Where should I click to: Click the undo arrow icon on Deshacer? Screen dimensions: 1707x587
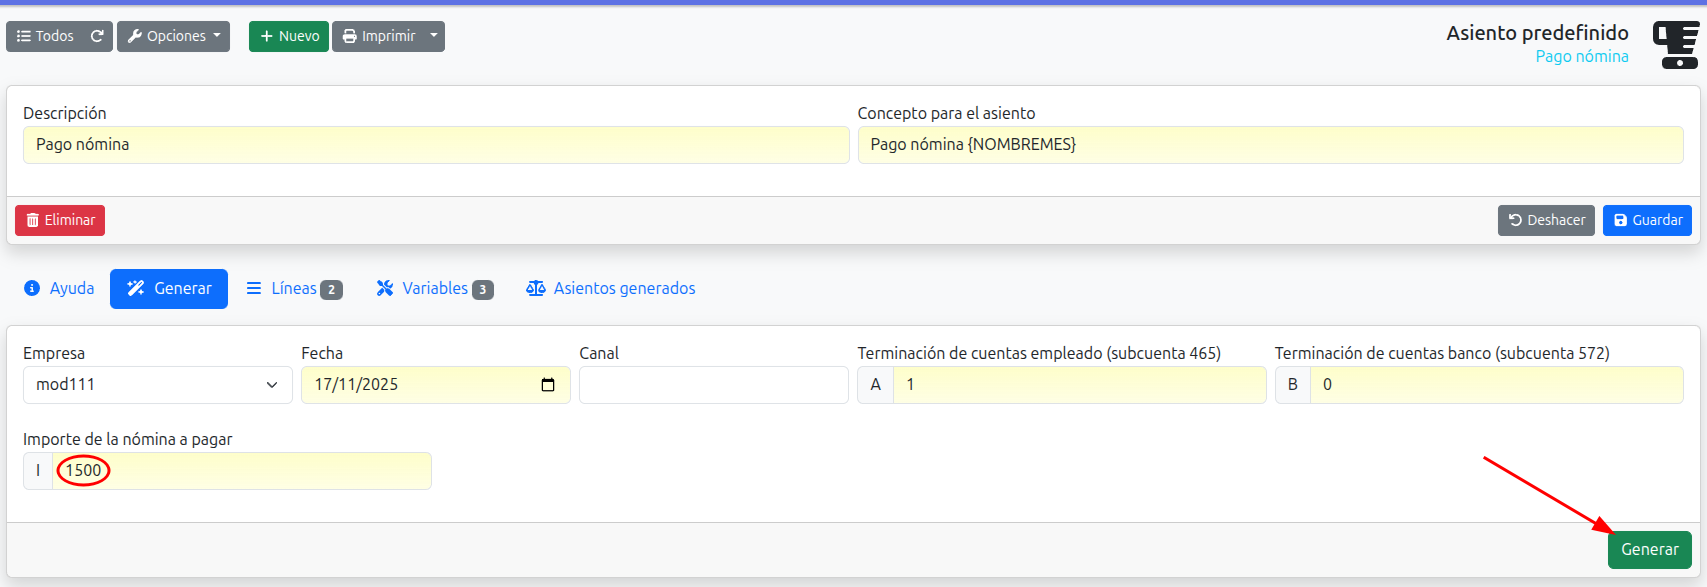pyautogui.click(x=1515, y=220)
